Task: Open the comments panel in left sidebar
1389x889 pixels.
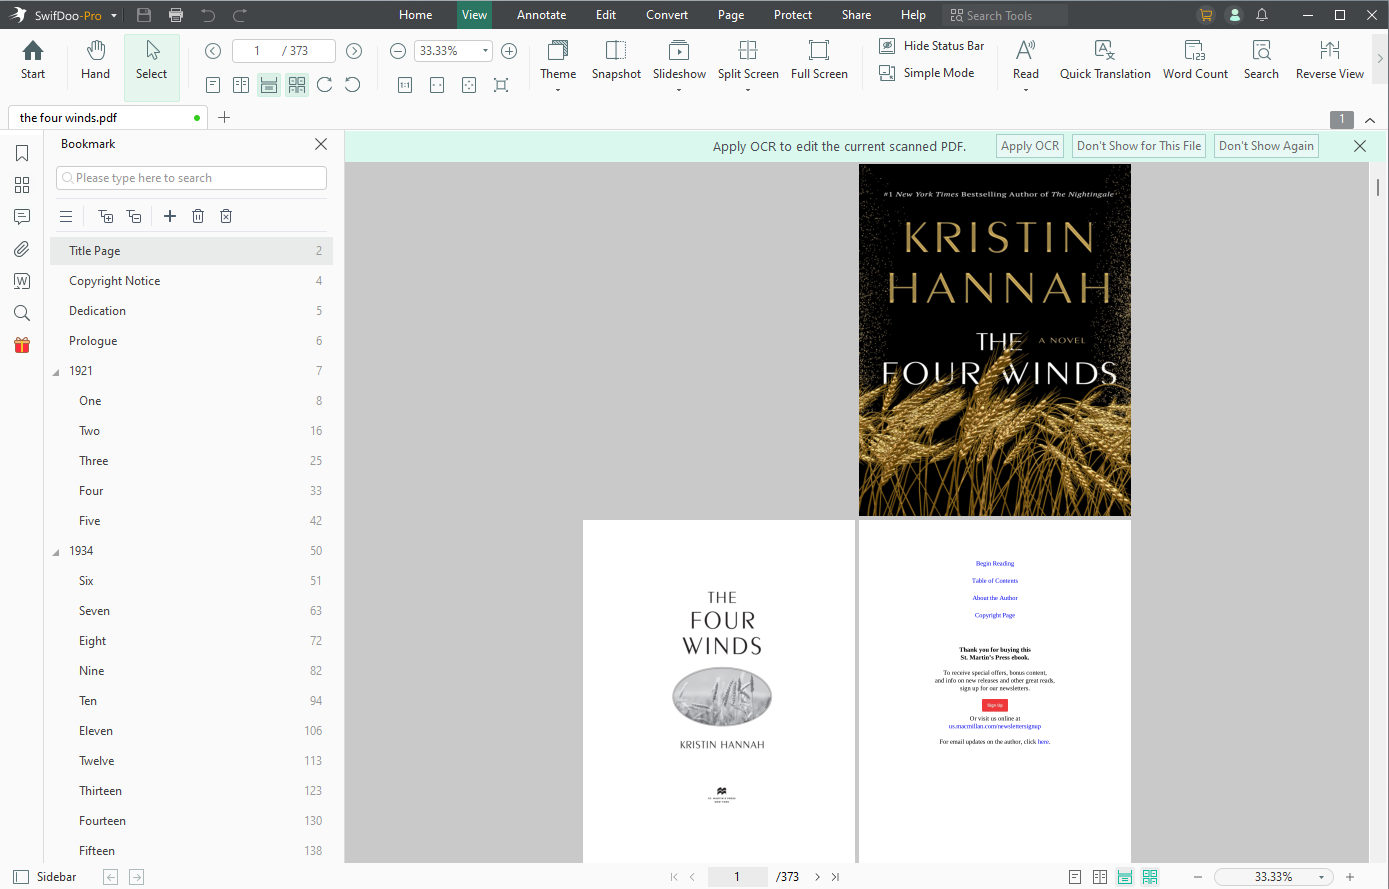Action: click(22, 217)
